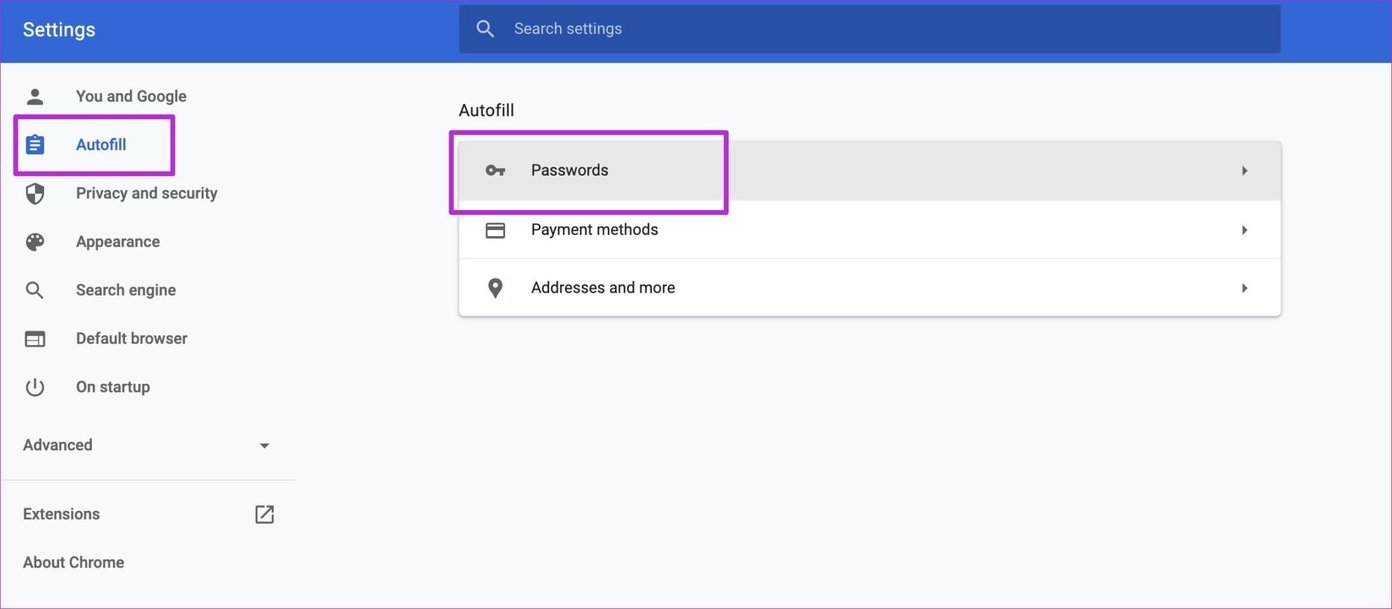The width and height of the screenshot is (1392, 609).
Task: Open the Addresses and more entry
Action: 869,288
